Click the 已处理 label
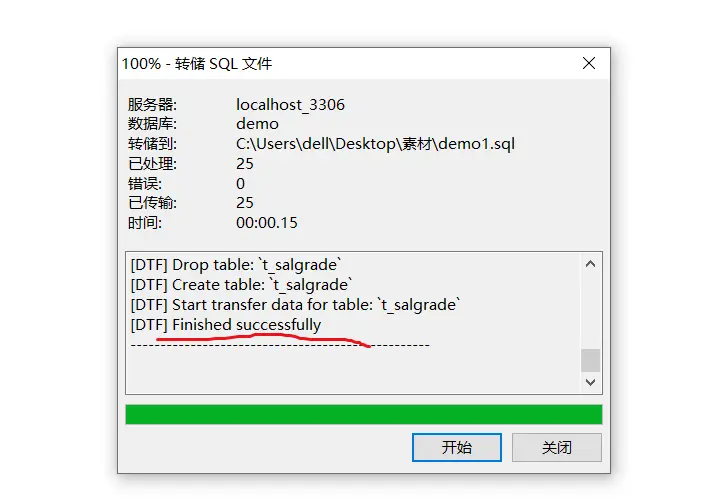The image size is (723, 498). [x=152, y=164]
